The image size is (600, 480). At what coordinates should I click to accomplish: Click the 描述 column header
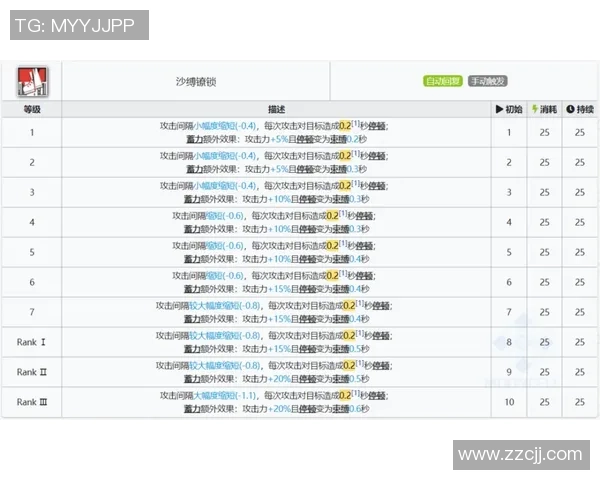coord(276,109)
